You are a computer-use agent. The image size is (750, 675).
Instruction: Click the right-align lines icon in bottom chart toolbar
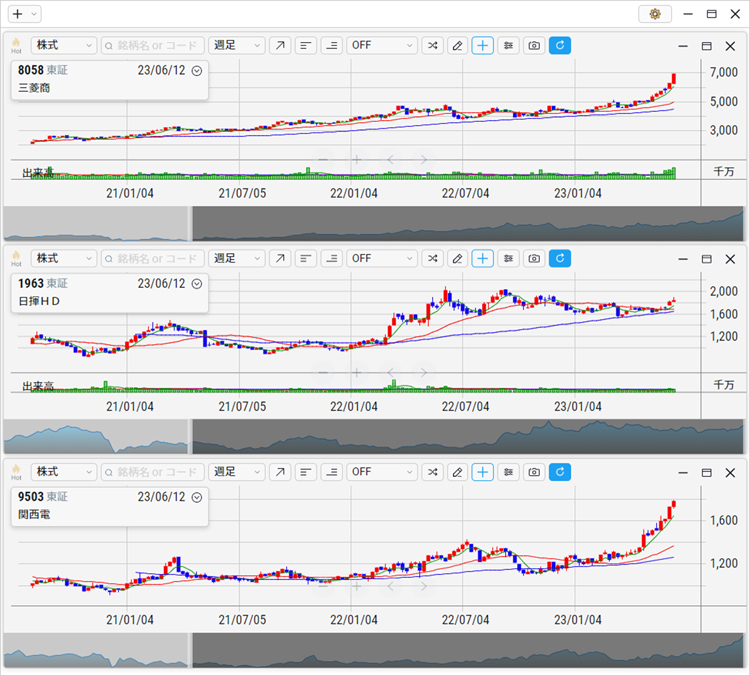pos(331,471)
